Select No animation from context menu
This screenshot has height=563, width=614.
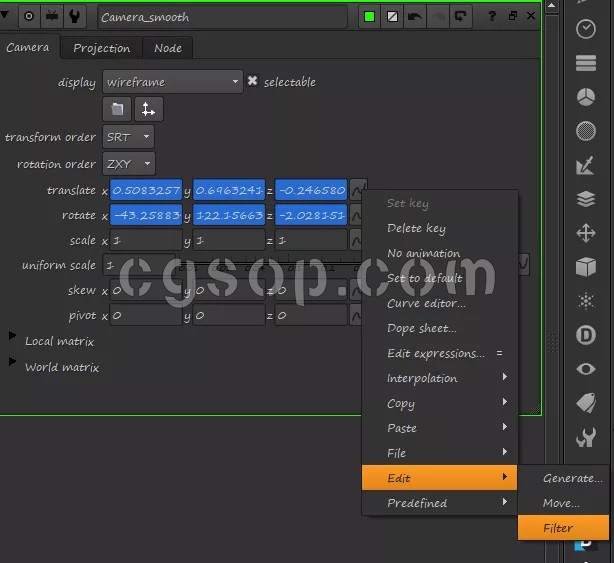pyautogui.click(x=439, y=253)
